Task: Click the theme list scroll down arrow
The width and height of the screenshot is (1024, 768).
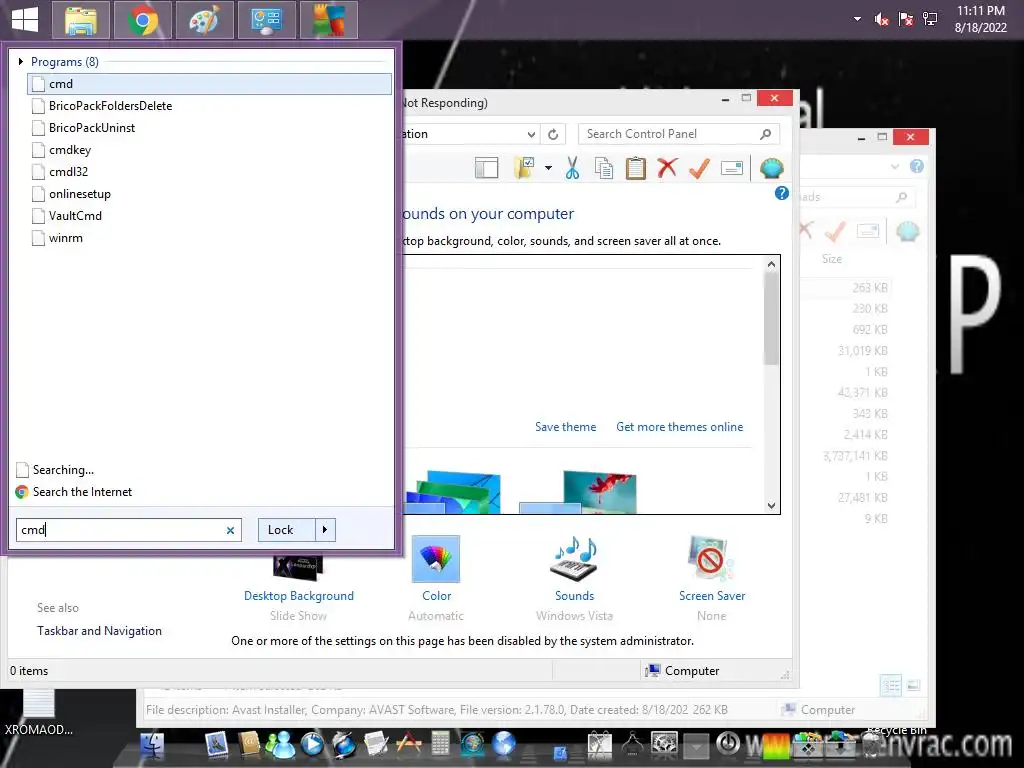Action: point(771,505)
